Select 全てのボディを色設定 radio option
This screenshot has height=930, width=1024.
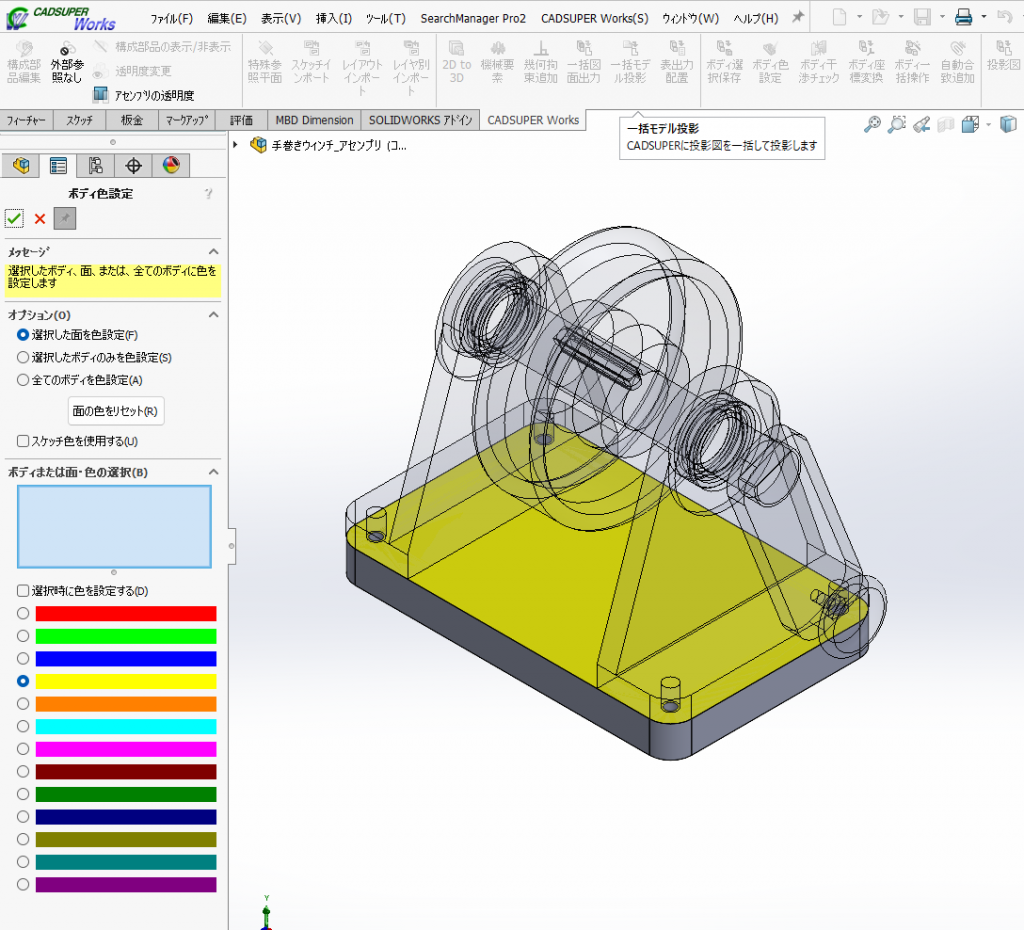coord(23,380)
